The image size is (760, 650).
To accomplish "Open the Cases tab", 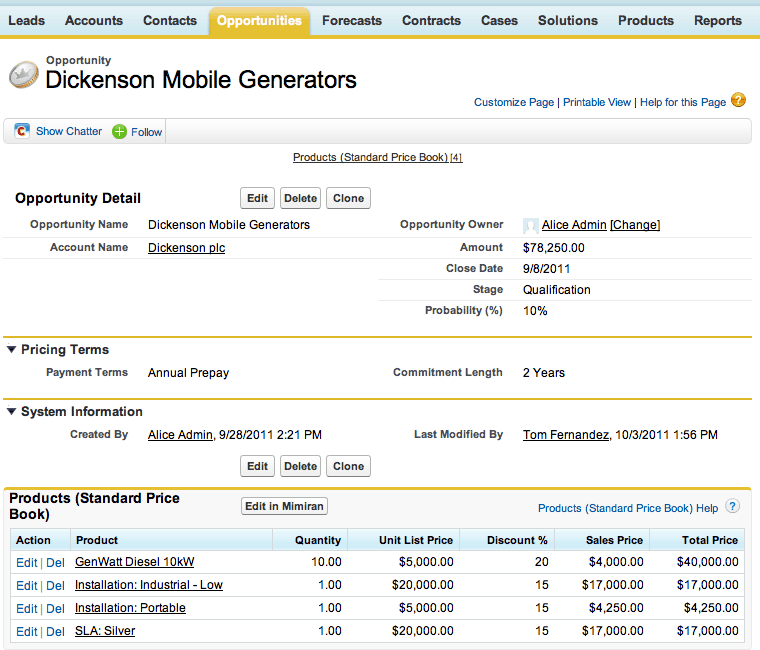I will [x=499, y=20].
